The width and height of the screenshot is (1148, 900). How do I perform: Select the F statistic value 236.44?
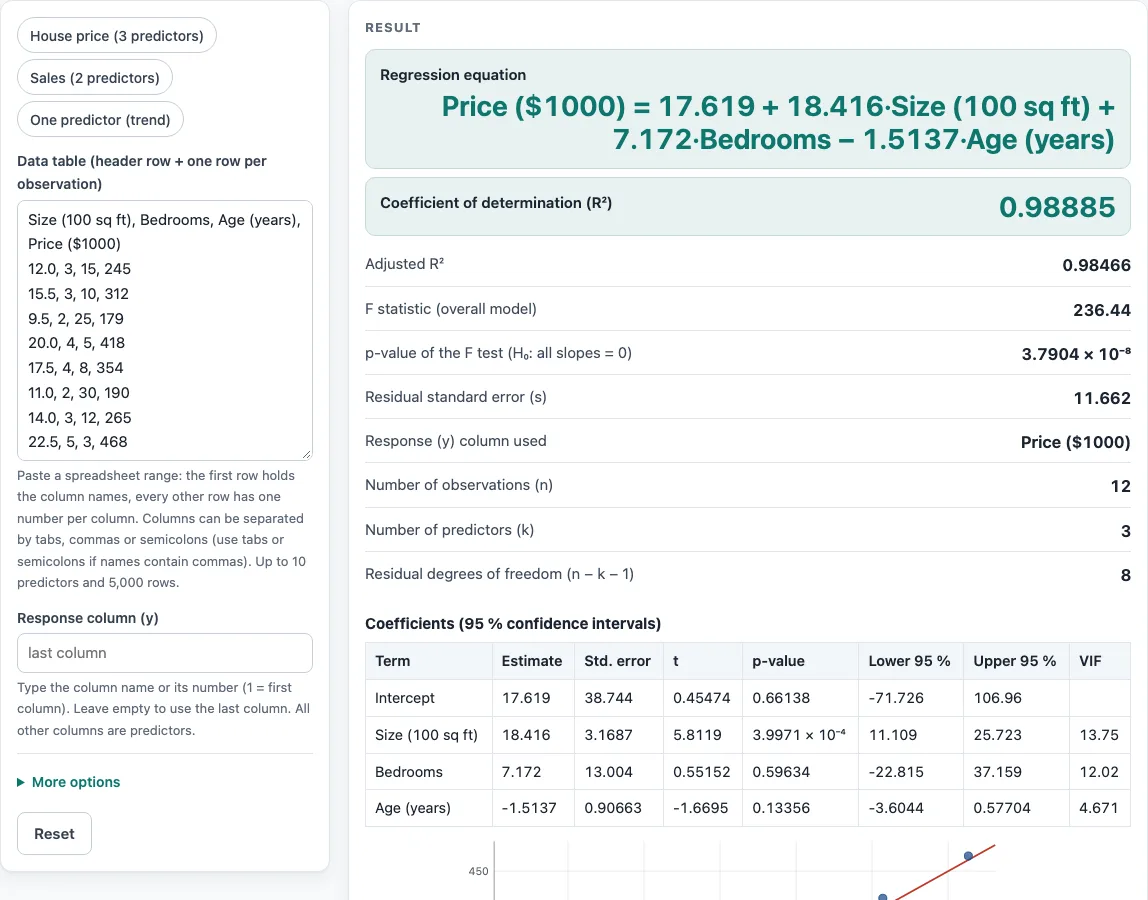click(1101, 310)
